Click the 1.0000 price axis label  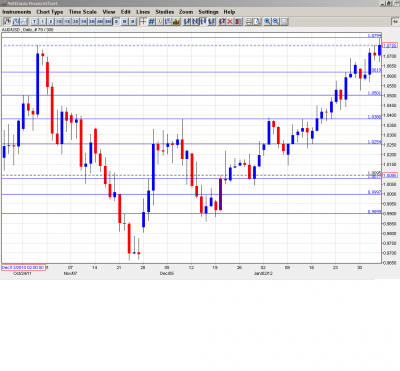click(x=390, y=194)
